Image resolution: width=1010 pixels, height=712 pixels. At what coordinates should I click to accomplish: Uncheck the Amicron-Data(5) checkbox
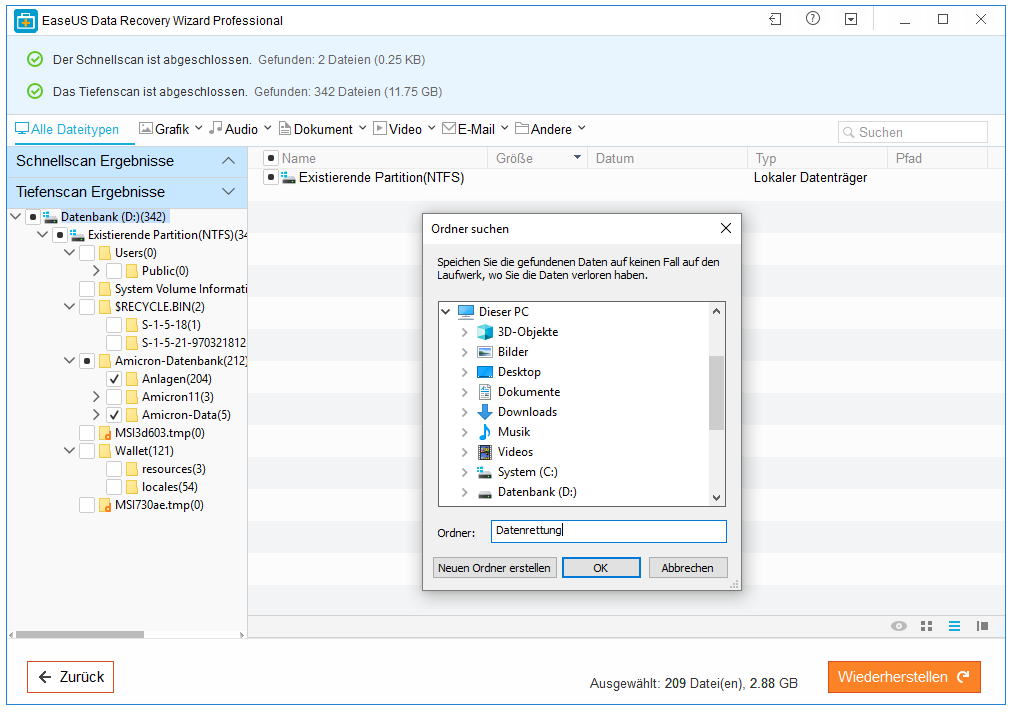(x=114, y=415)
